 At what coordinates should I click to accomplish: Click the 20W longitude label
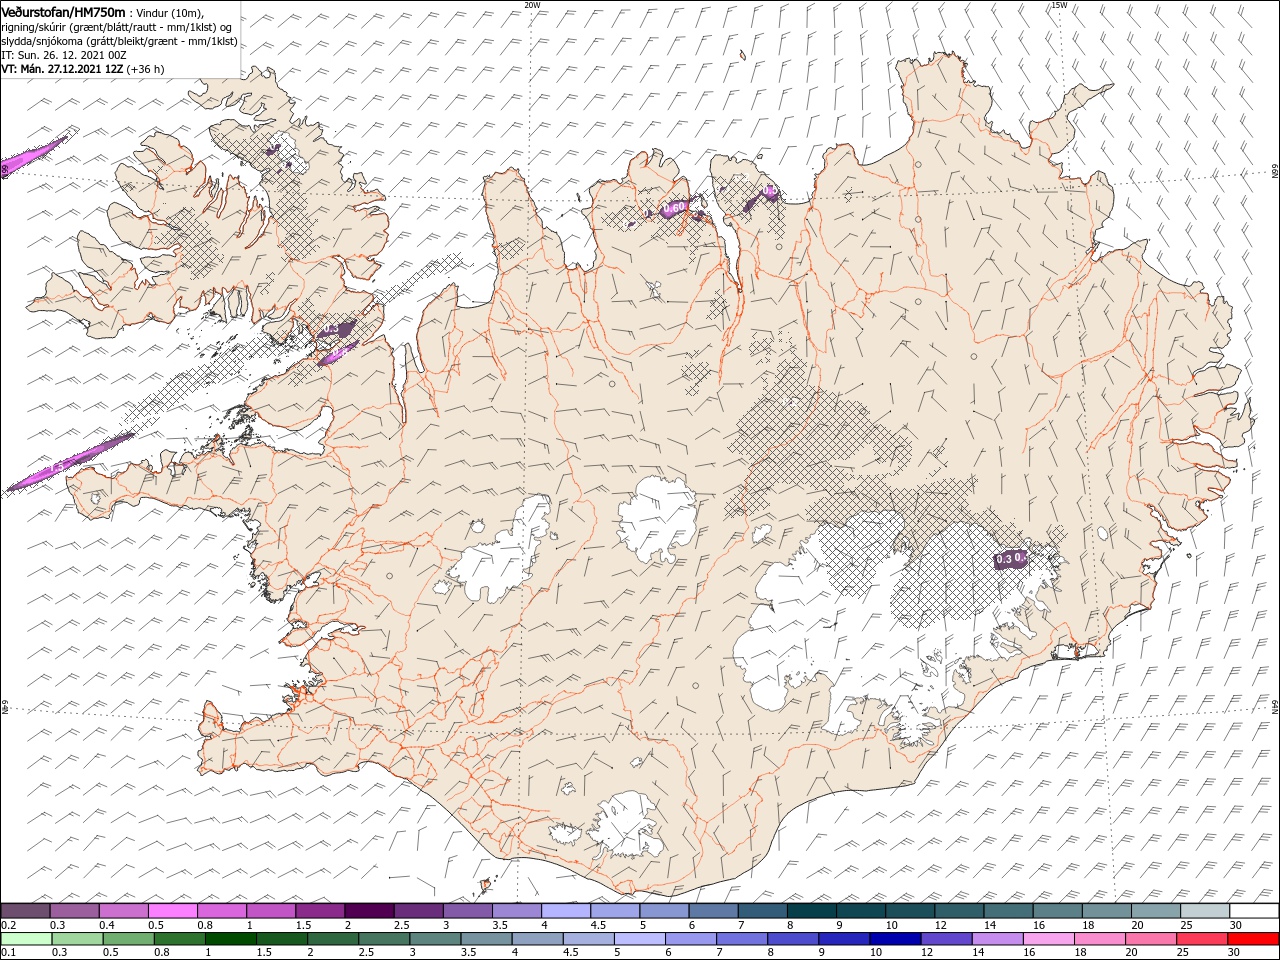click(x=532, y=5)
